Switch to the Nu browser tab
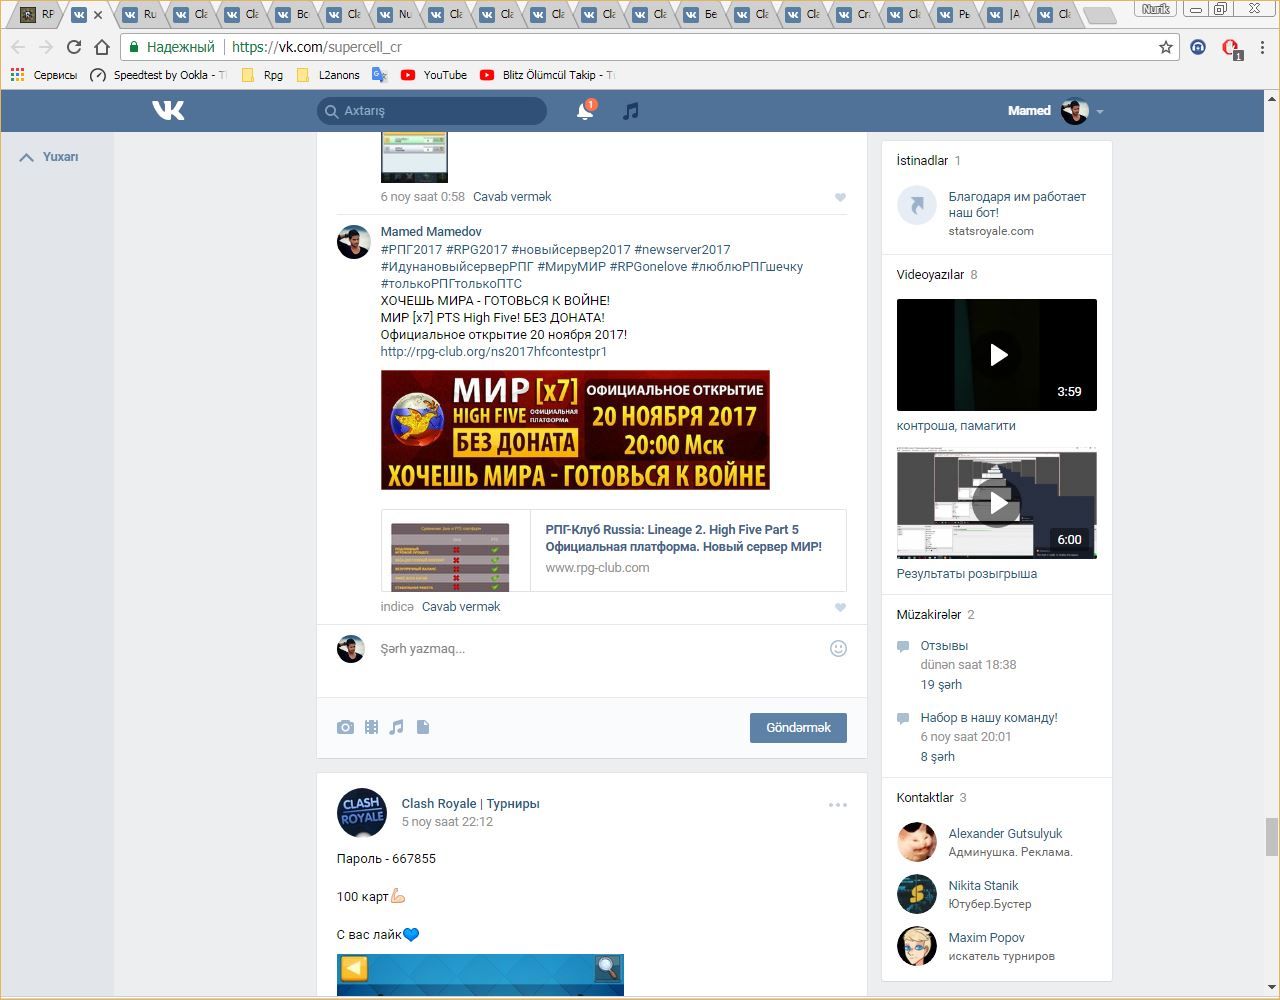Image resolution: width=1280 pixels, height=1000 pixels. (394, 15)
